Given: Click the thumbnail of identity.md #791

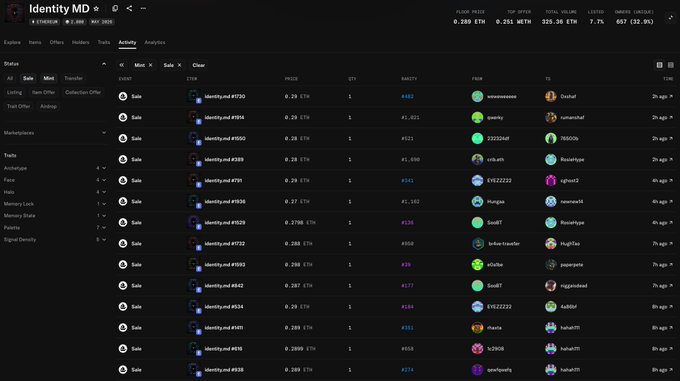Looking at the screenshot, I should 194,180.
